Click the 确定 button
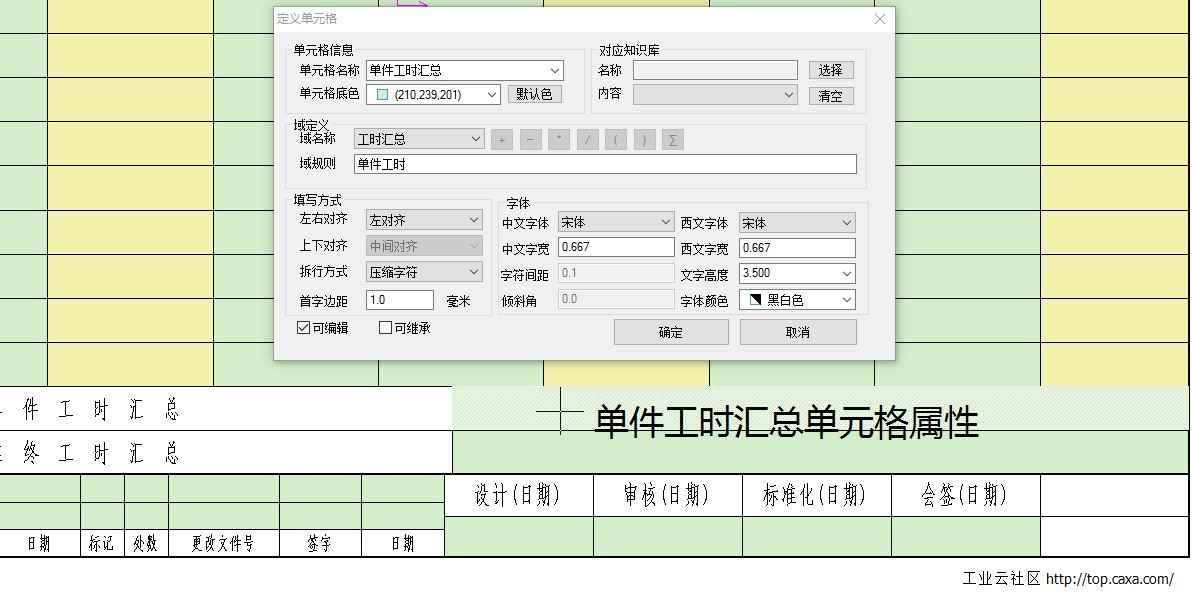The width and height of the screenshot is (1192, 595). tap(671, 332)
